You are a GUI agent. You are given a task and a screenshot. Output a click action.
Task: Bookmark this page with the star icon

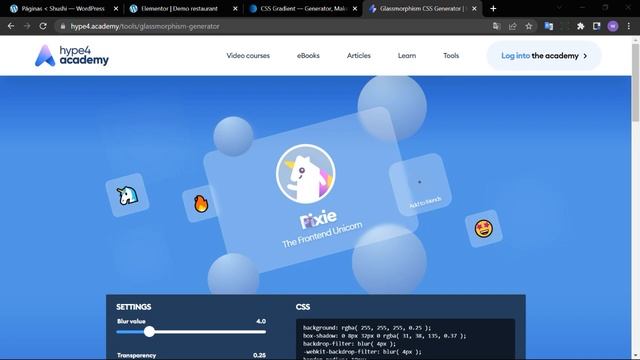(x=529, y=26)
